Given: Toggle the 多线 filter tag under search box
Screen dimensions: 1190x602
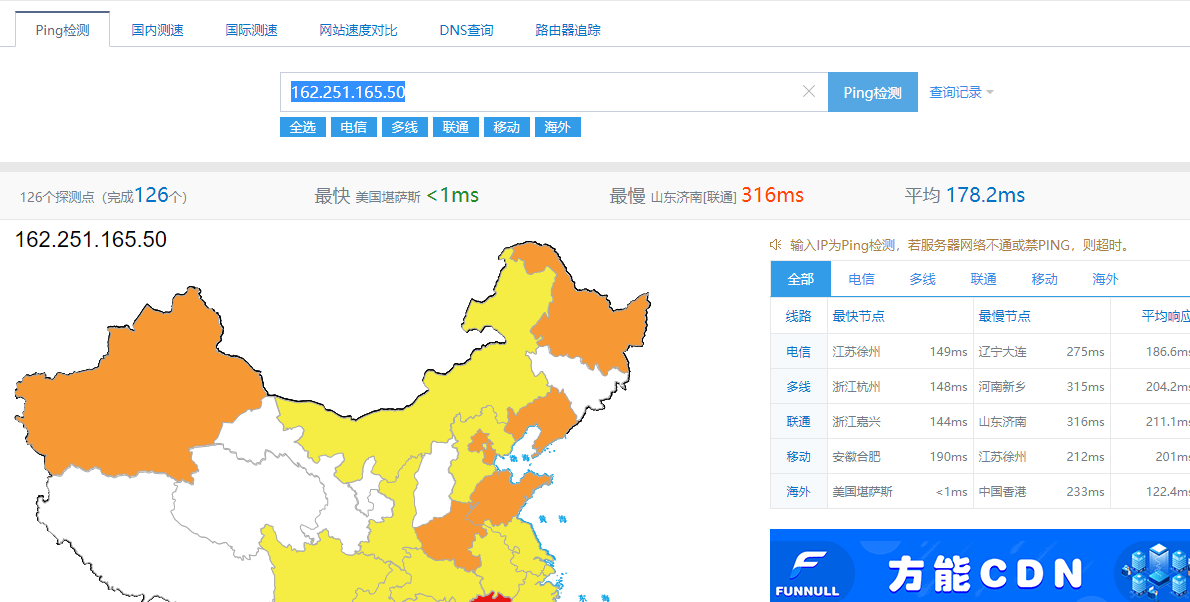Looking at the screenshot, I should [x=404, y=127].
